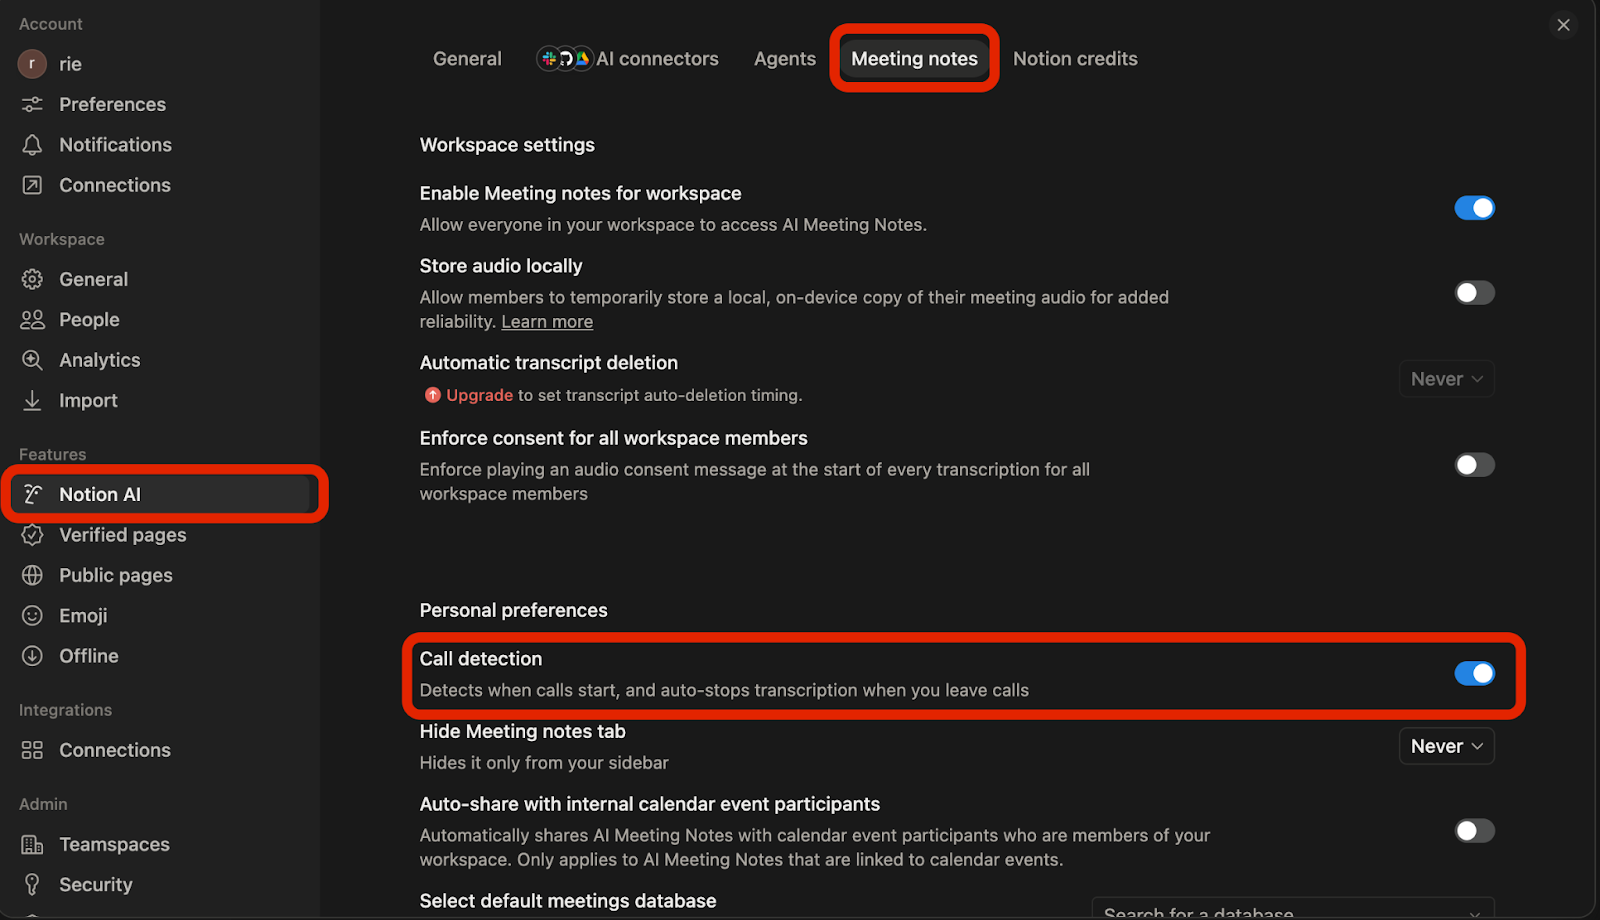Click the Search for a database field
This screenshot has height=920, width=1600.
[1290, 911]
